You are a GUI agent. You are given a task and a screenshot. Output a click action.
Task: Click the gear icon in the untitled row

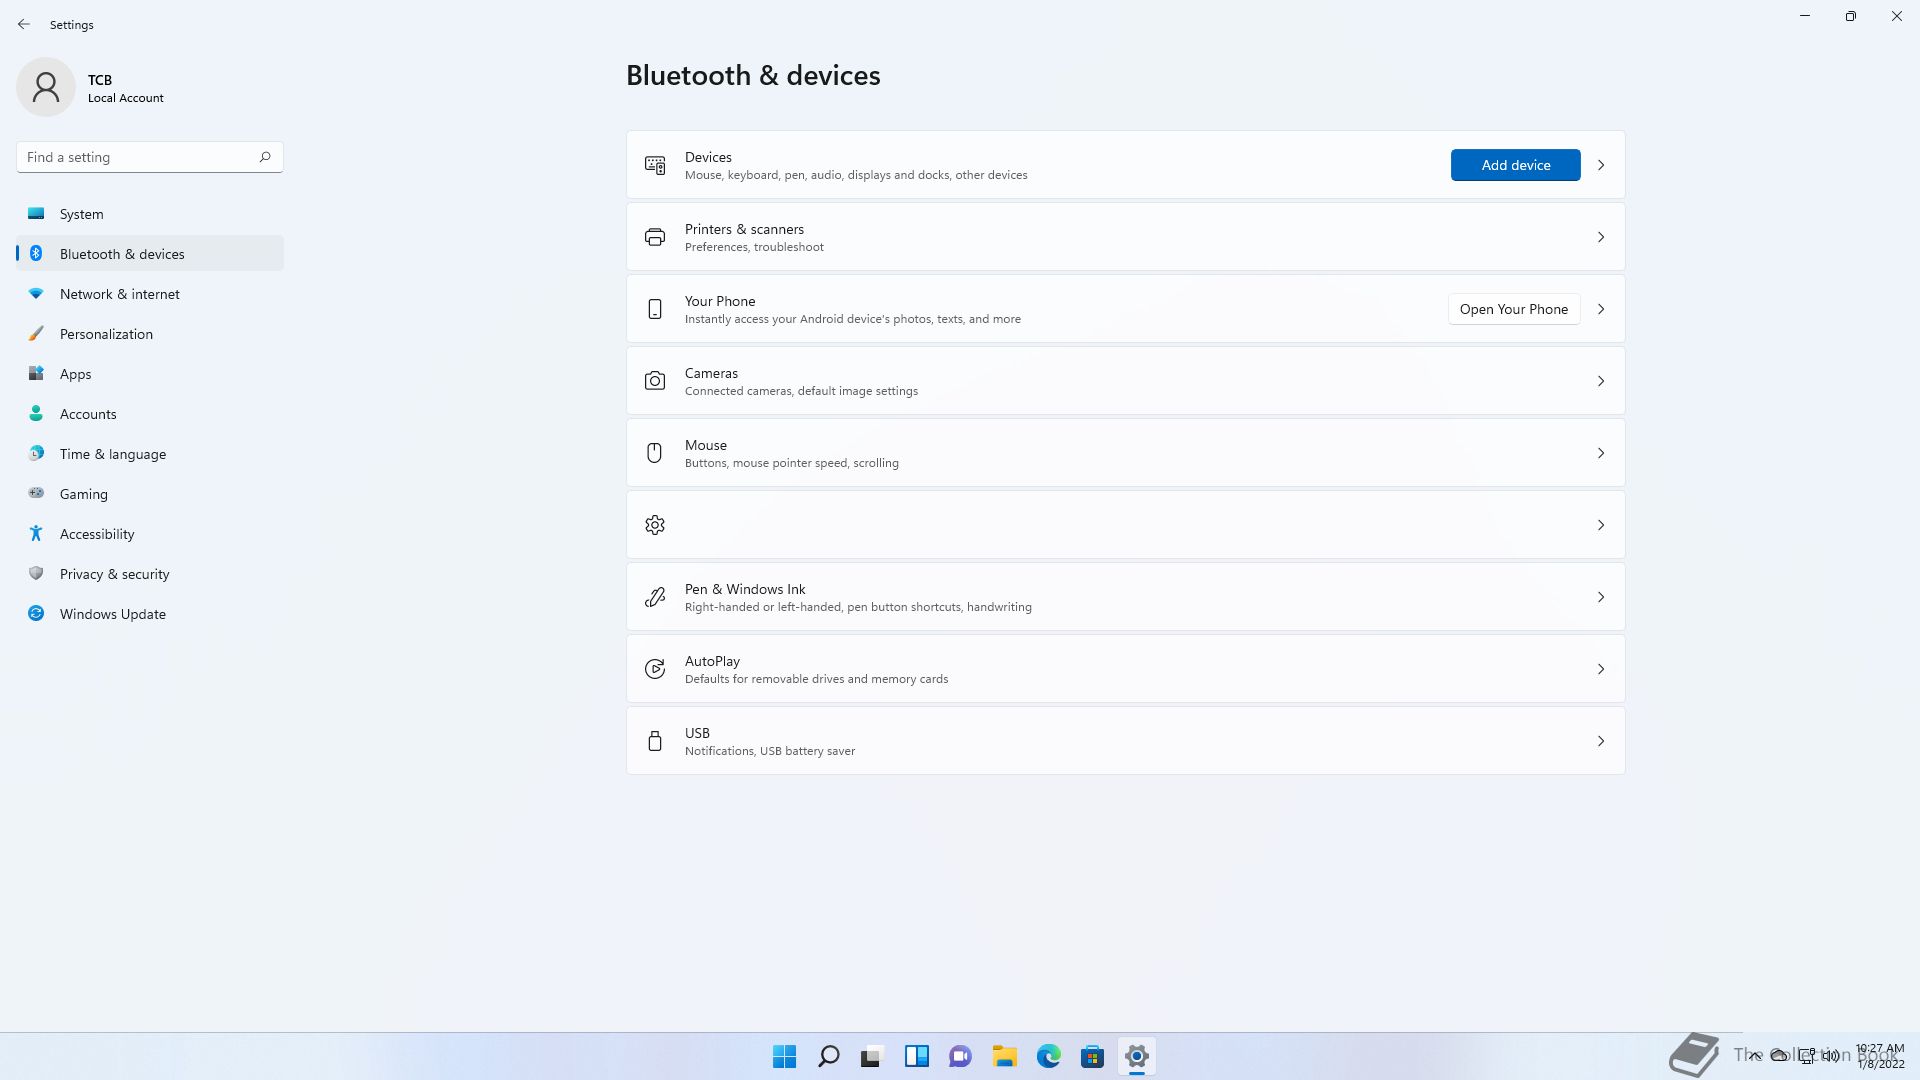click(655, 525)
